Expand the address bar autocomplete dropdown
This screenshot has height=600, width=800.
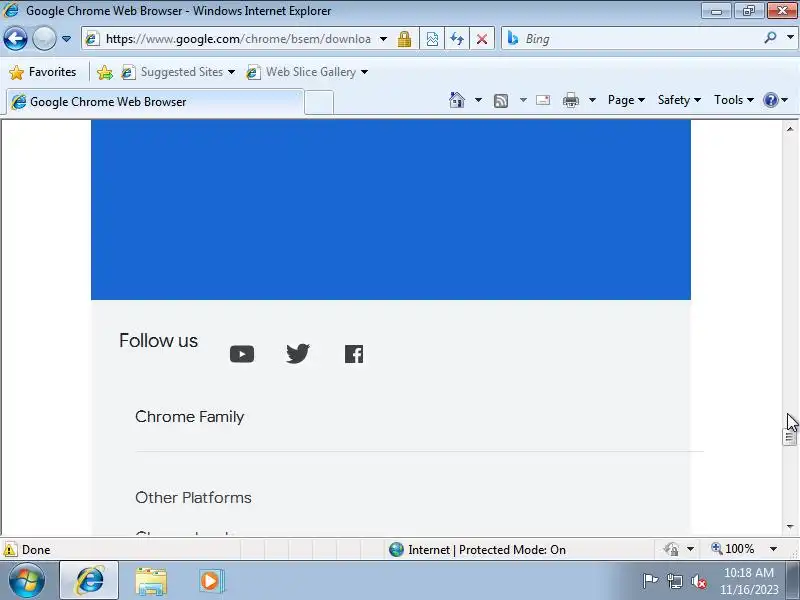(384, 39)
